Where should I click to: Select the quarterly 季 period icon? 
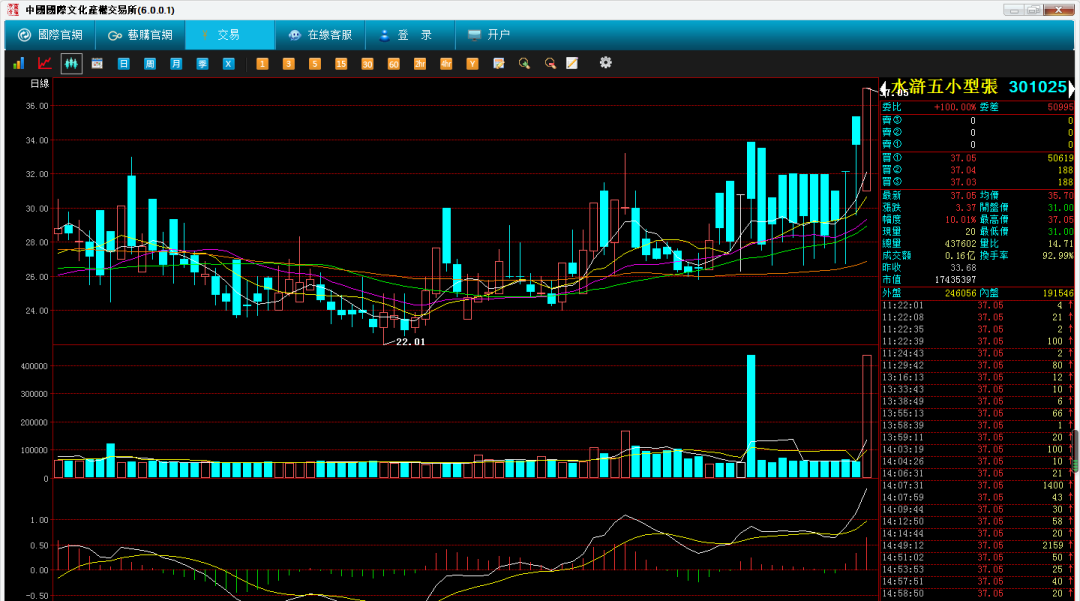pyautogui.click(x=202, y=63)
